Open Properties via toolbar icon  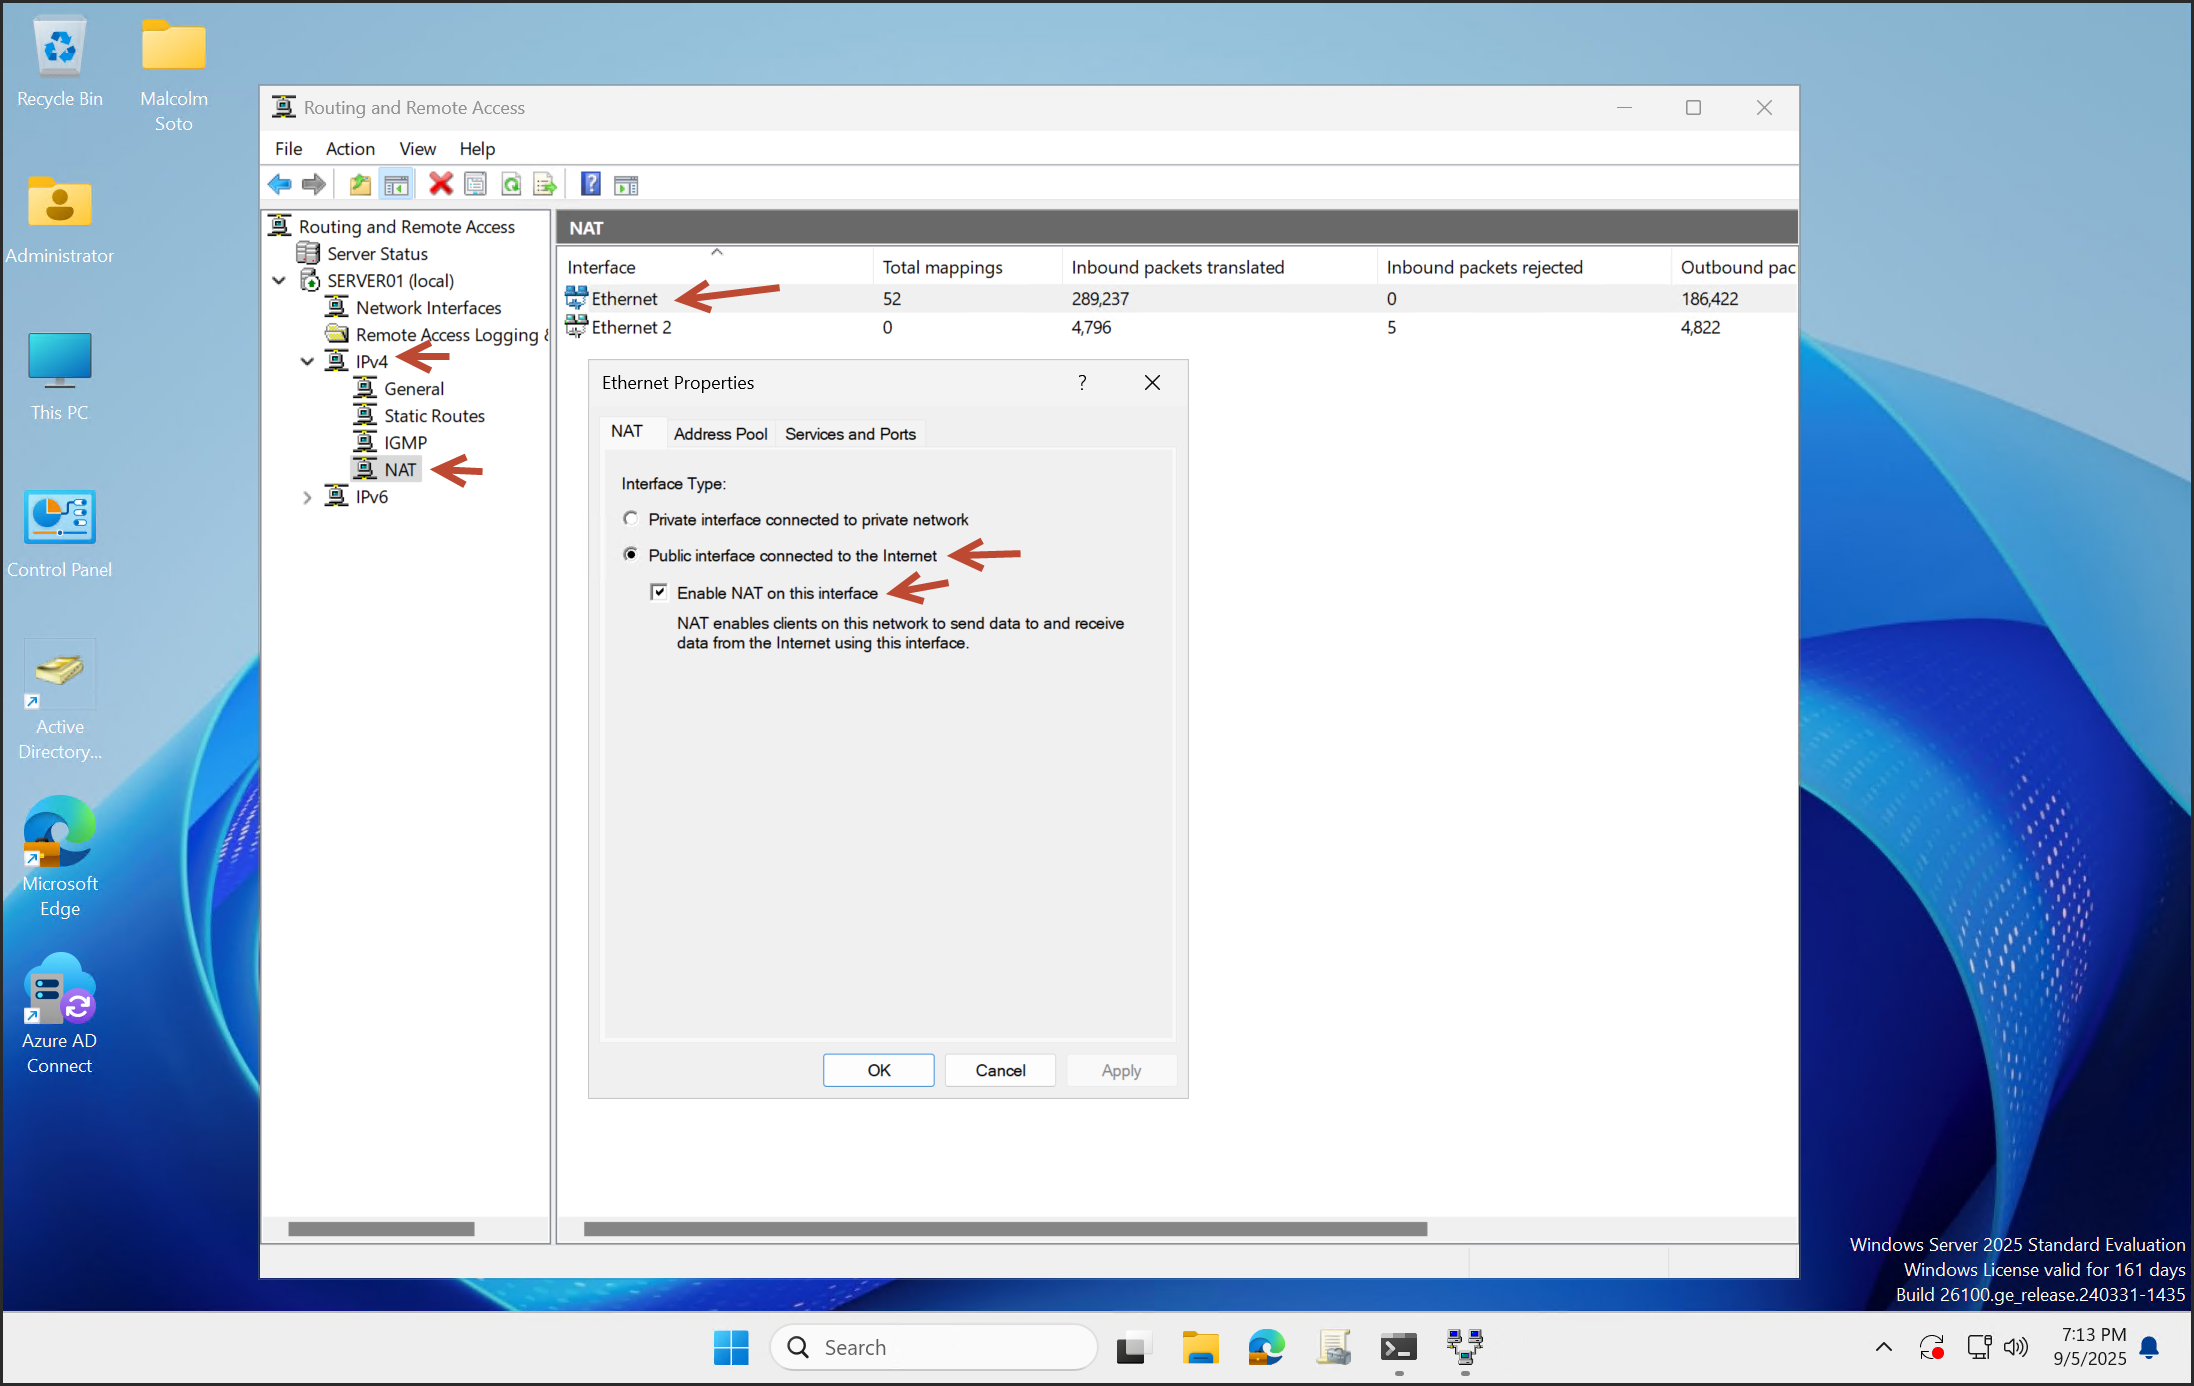pos(476,184)
